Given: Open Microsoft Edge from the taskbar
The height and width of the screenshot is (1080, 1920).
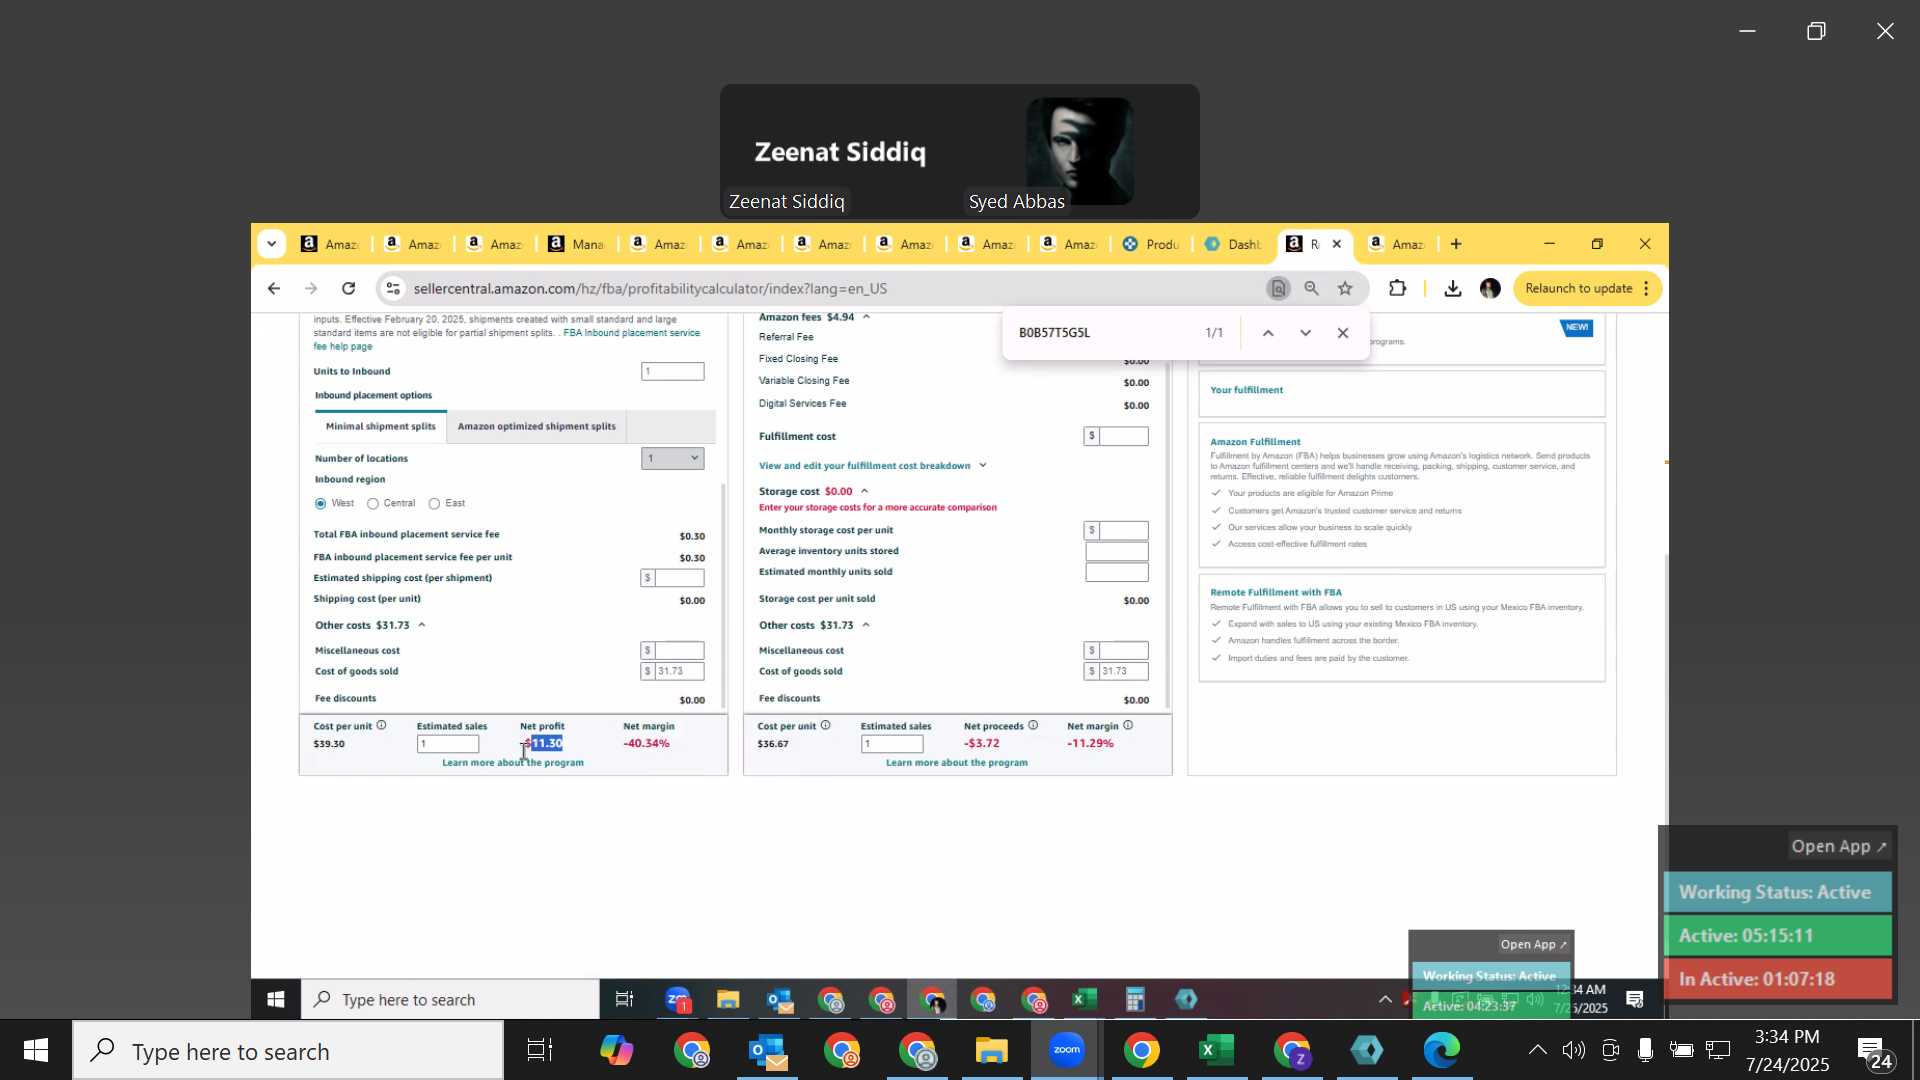Looking at the screenshot, I should [1441, 1051].
